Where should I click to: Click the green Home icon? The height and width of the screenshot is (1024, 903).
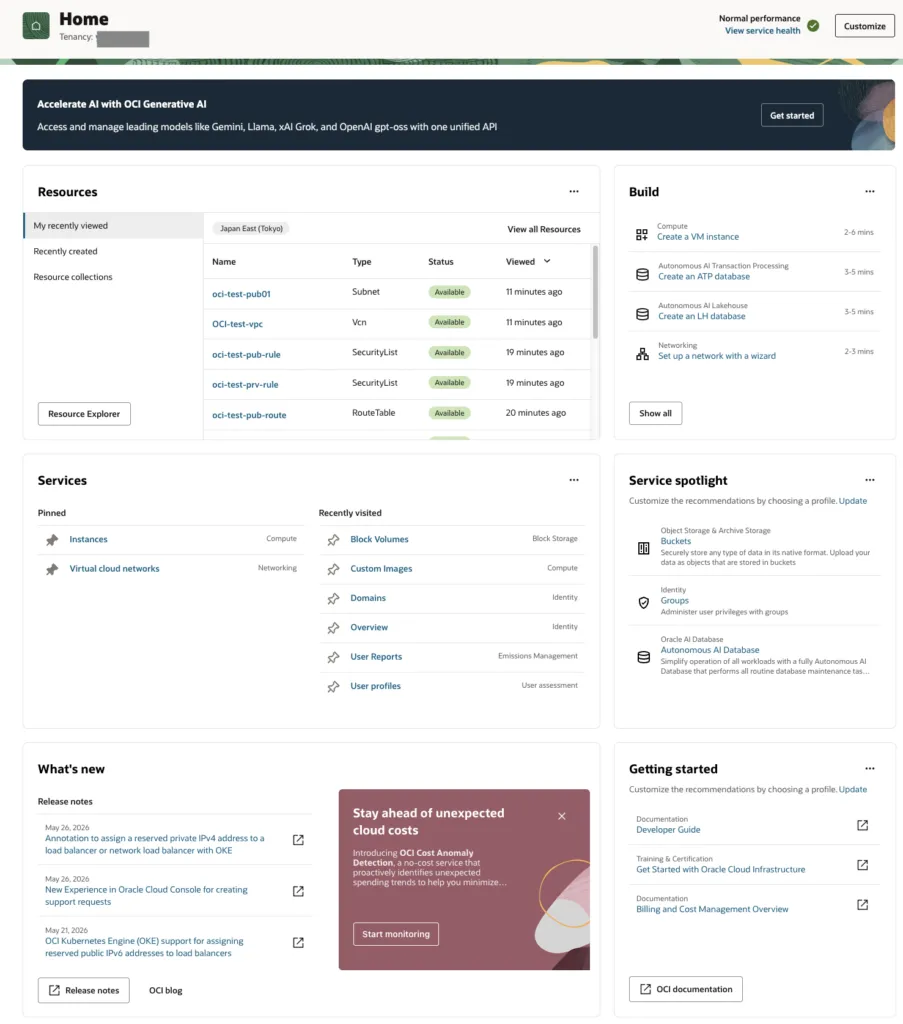36,26
